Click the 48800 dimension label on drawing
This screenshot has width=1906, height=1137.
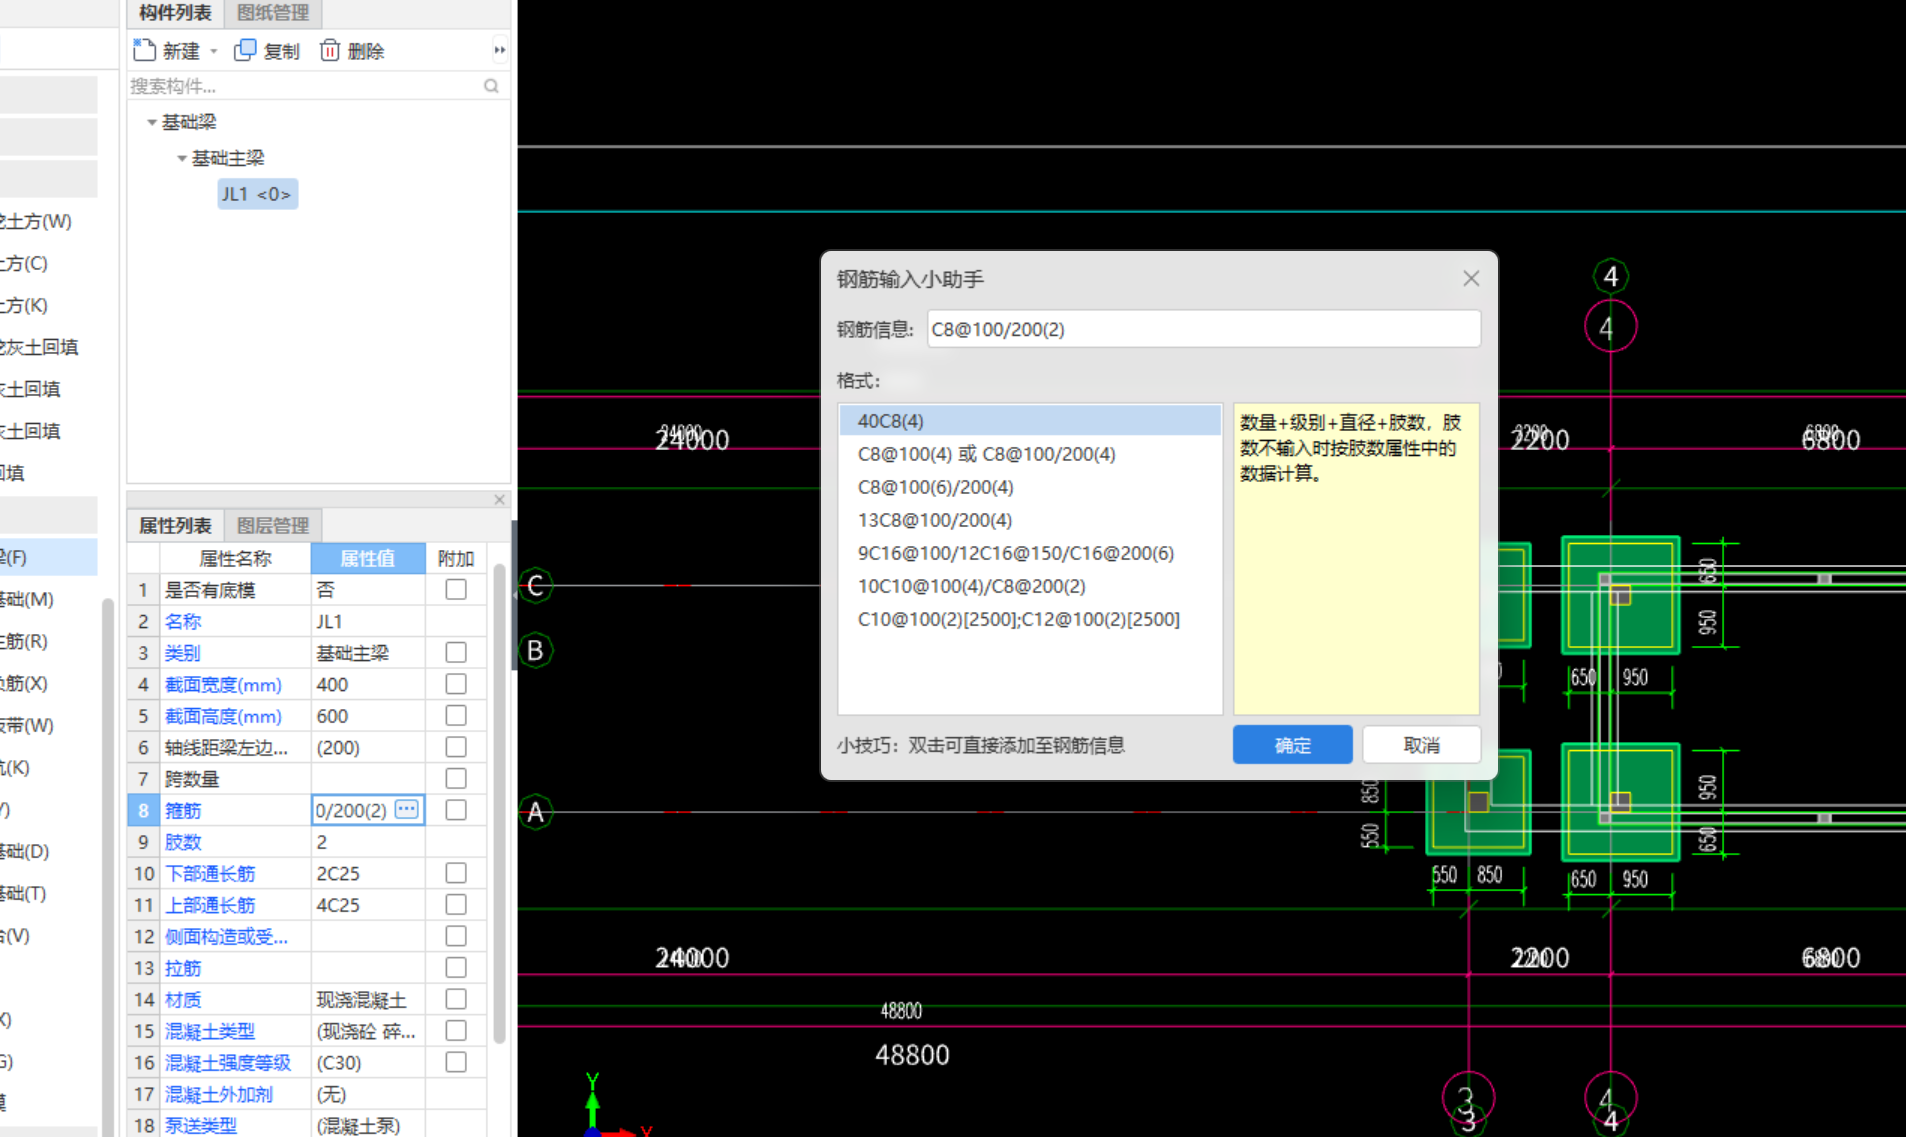coord(912,1054)
